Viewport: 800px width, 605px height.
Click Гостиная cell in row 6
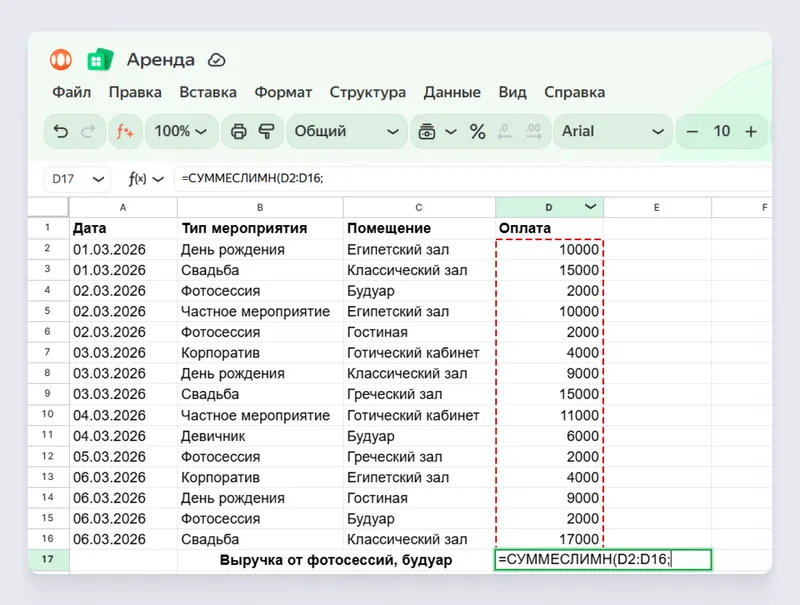[419, 332]
